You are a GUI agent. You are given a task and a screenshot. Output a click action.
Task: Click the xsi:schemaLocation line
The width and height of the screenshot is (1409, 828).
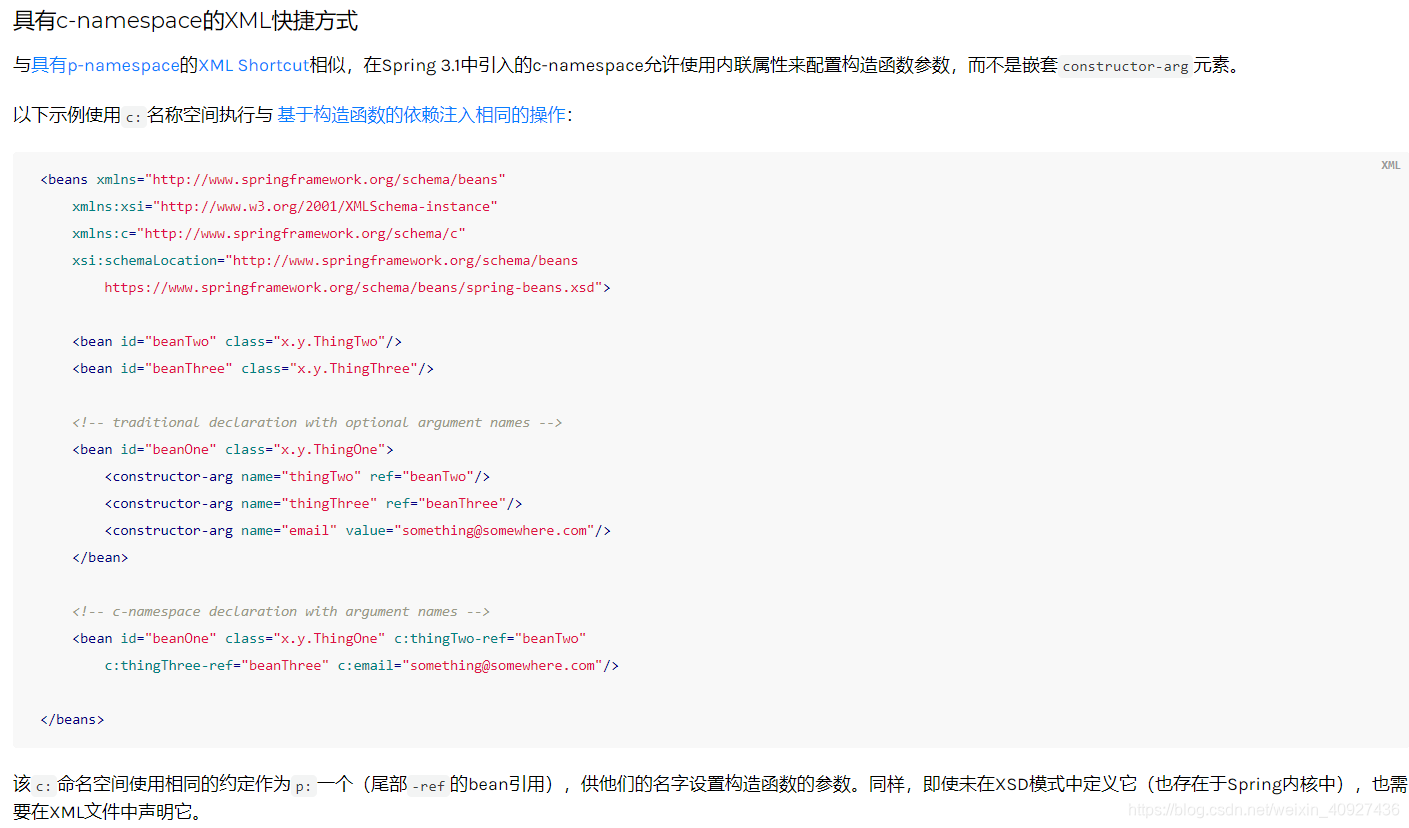click(325, 261)
